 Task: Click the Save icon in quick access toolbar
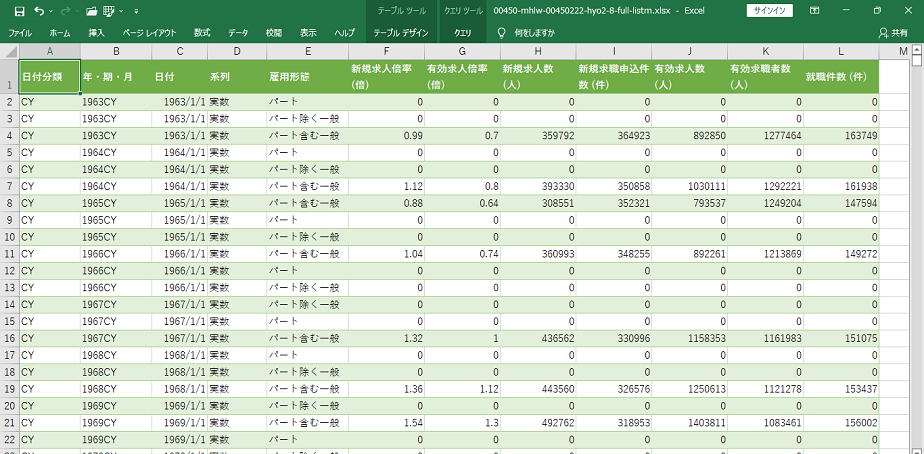point(19,11)
